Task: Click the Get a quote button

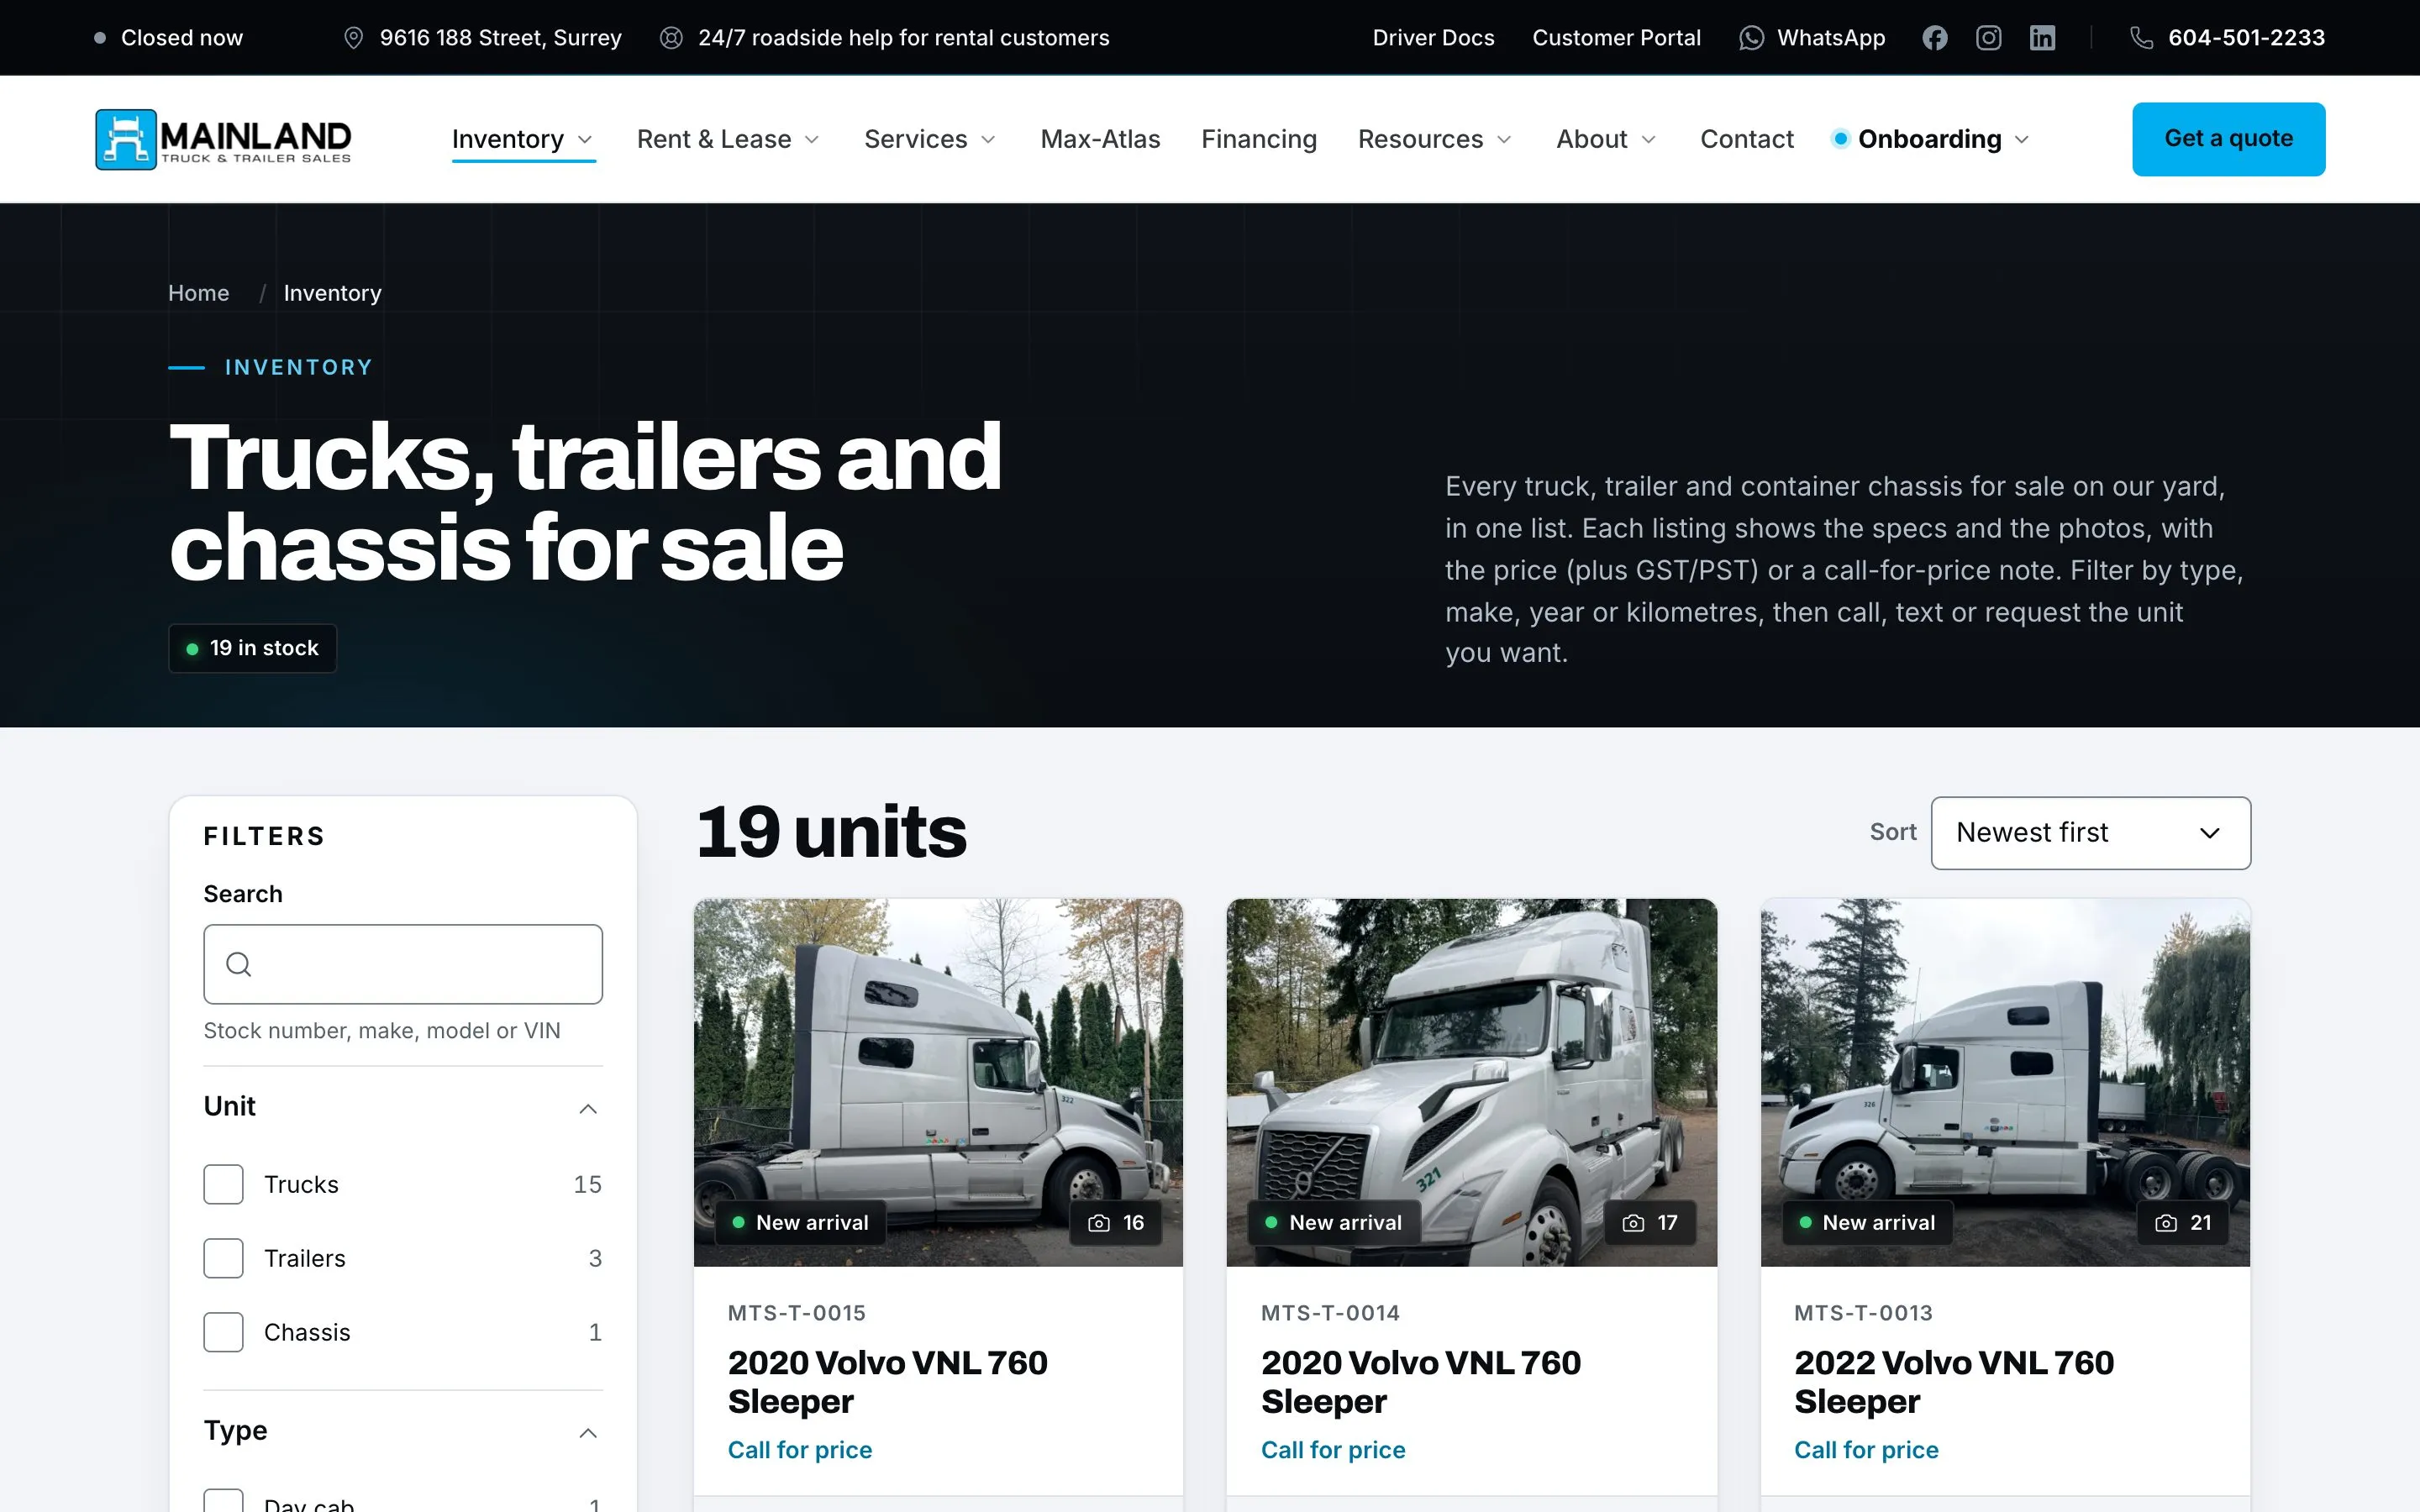Action: pyautogui.click(x=2228, y=139)
